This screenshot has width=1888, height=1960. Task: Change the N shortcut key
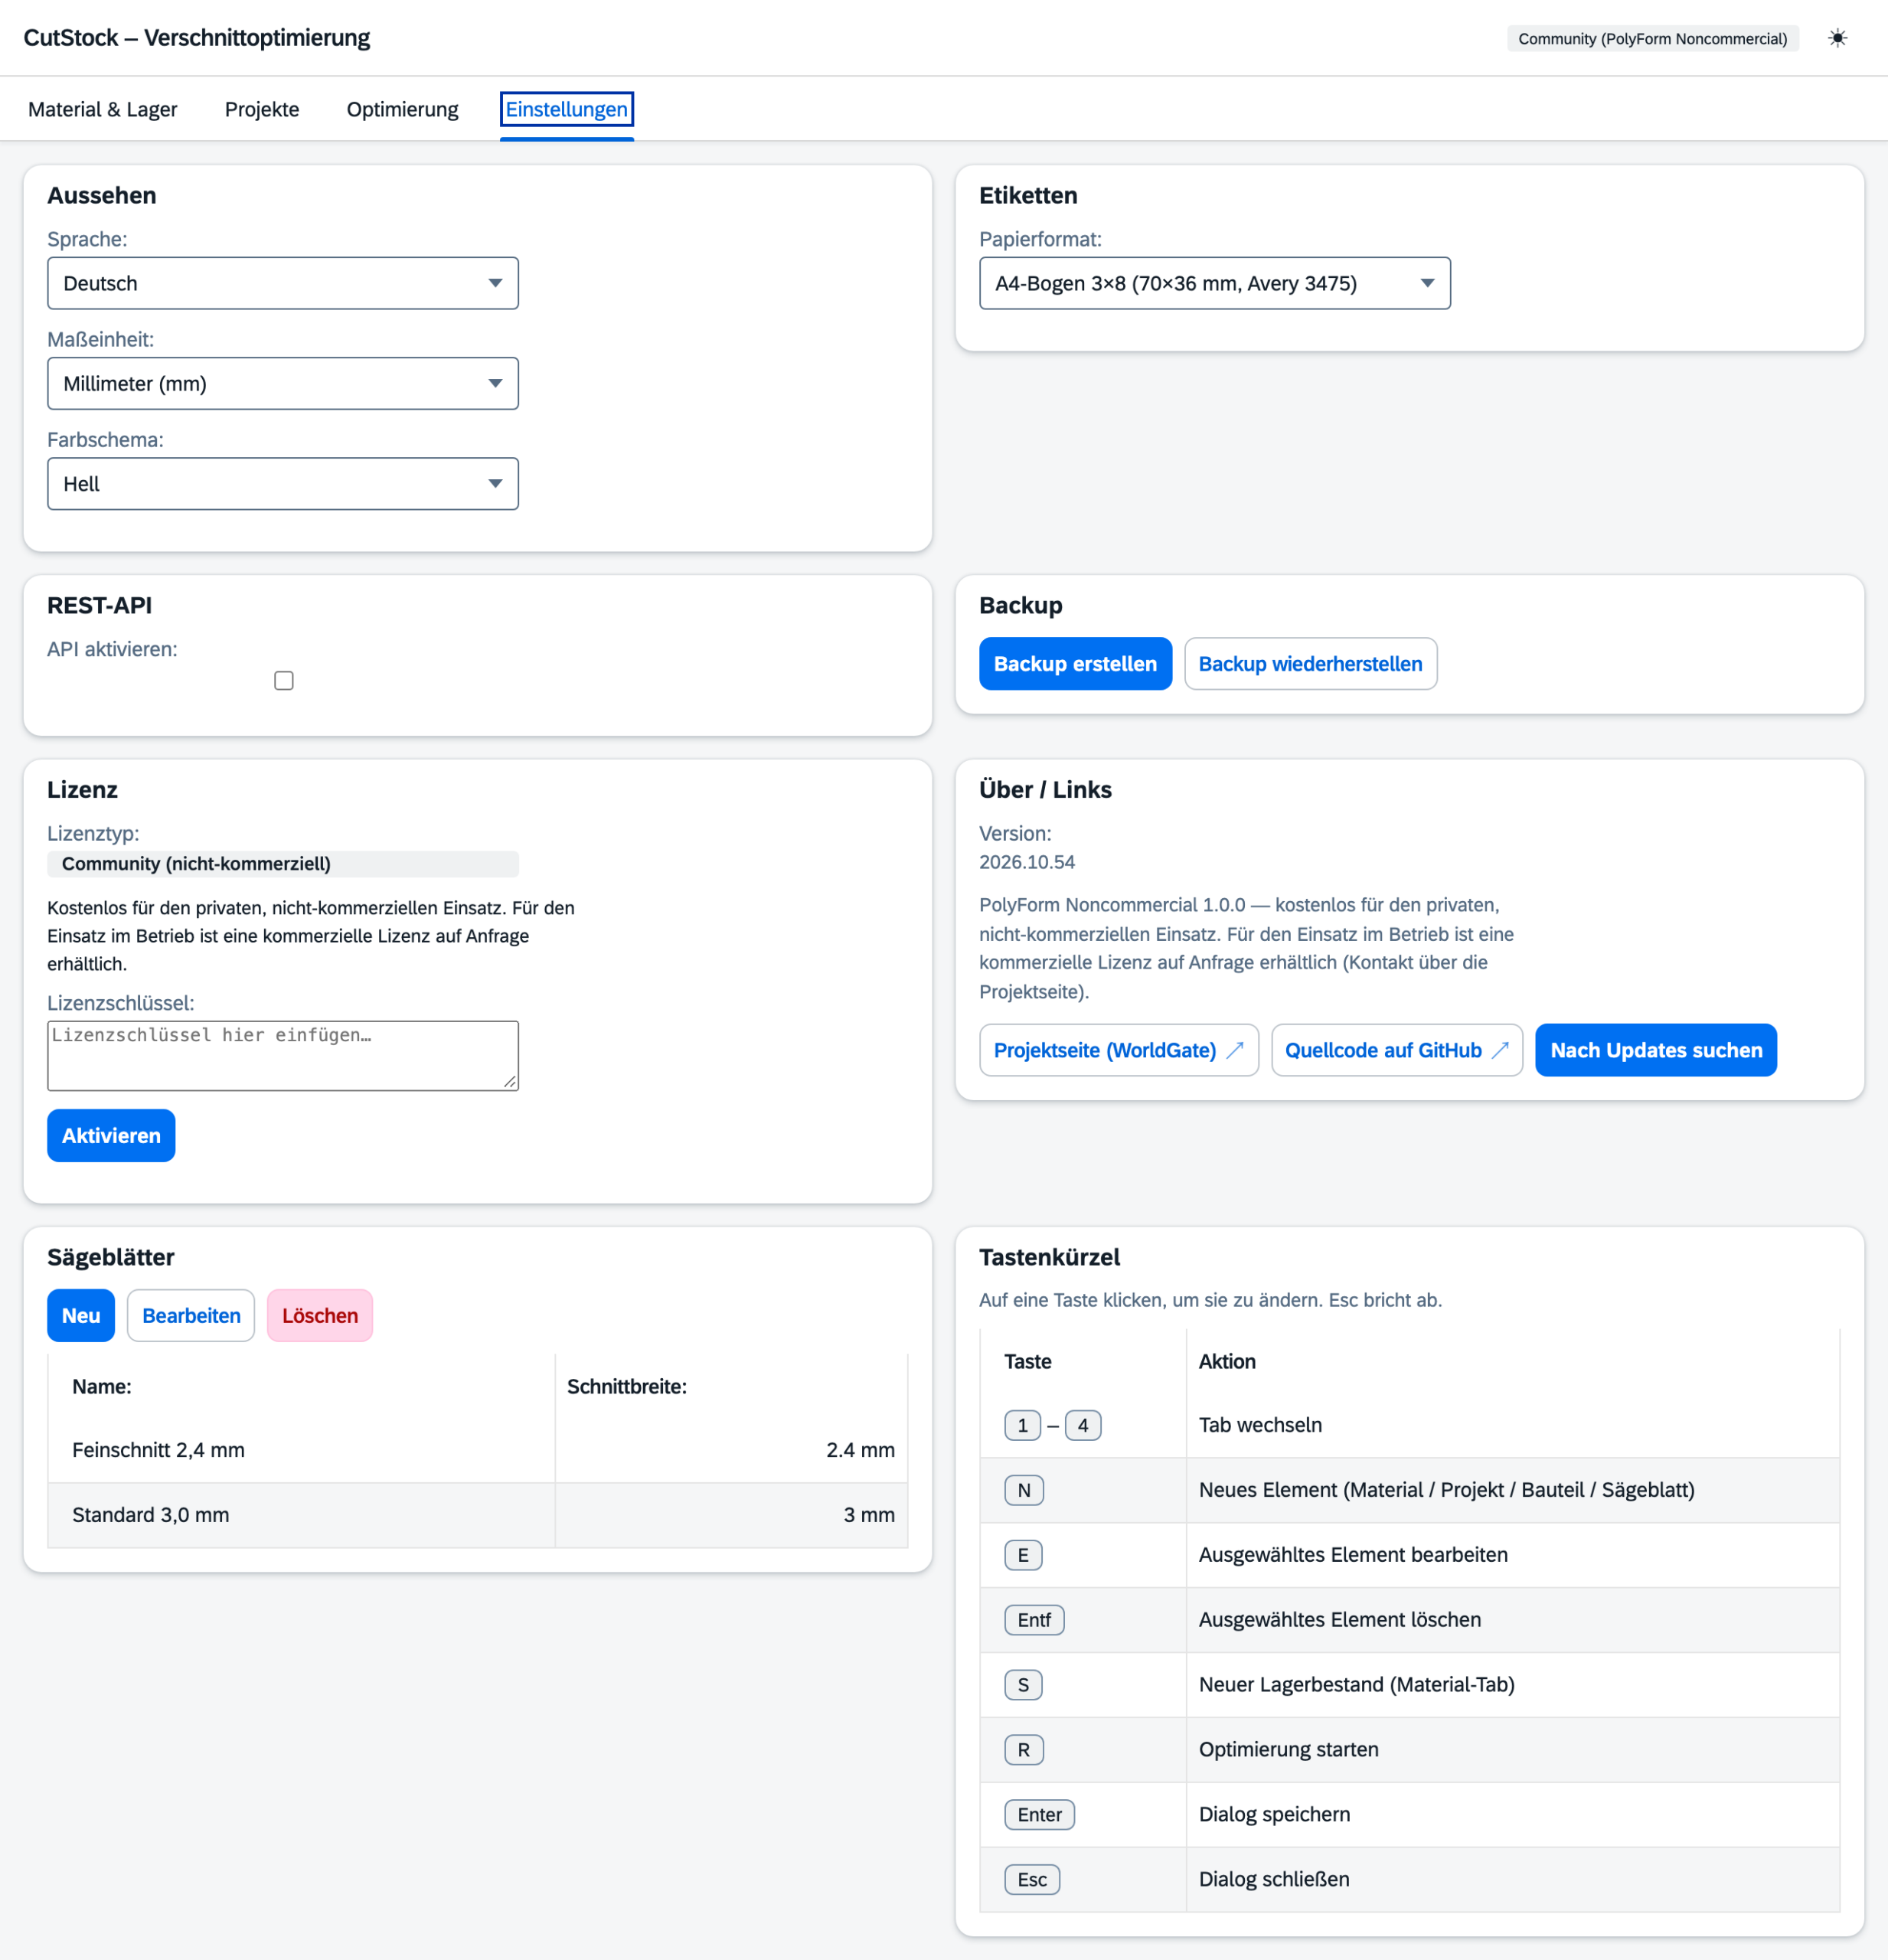coord(1024,1490)
